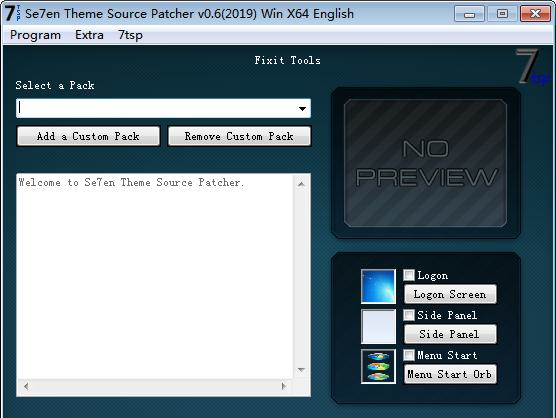
Task: Click the 7tsp title bar app icon
Action: coord(12,13)
